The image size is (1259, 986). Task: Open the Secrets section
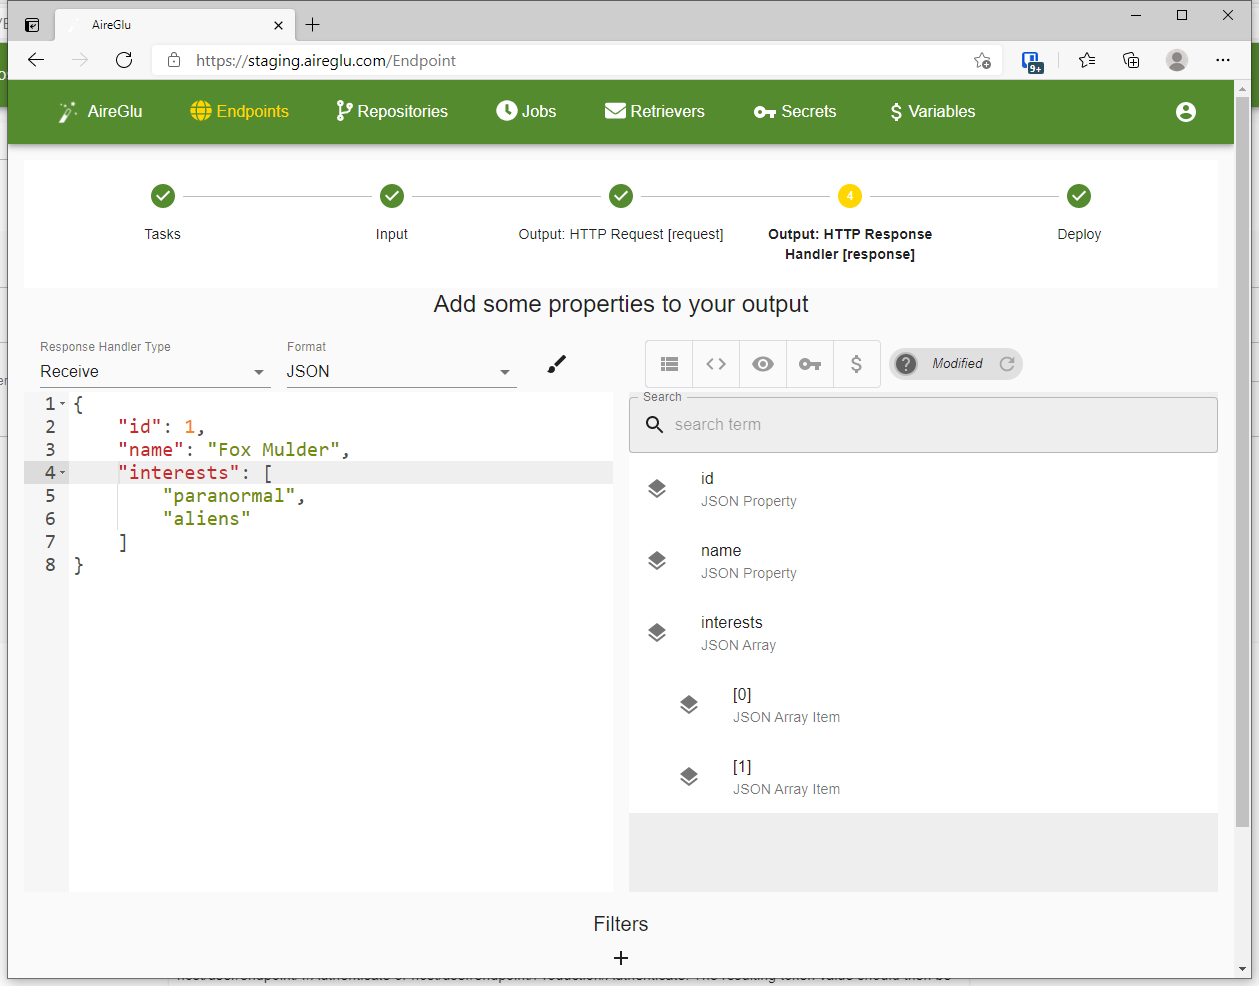(795, 111)
